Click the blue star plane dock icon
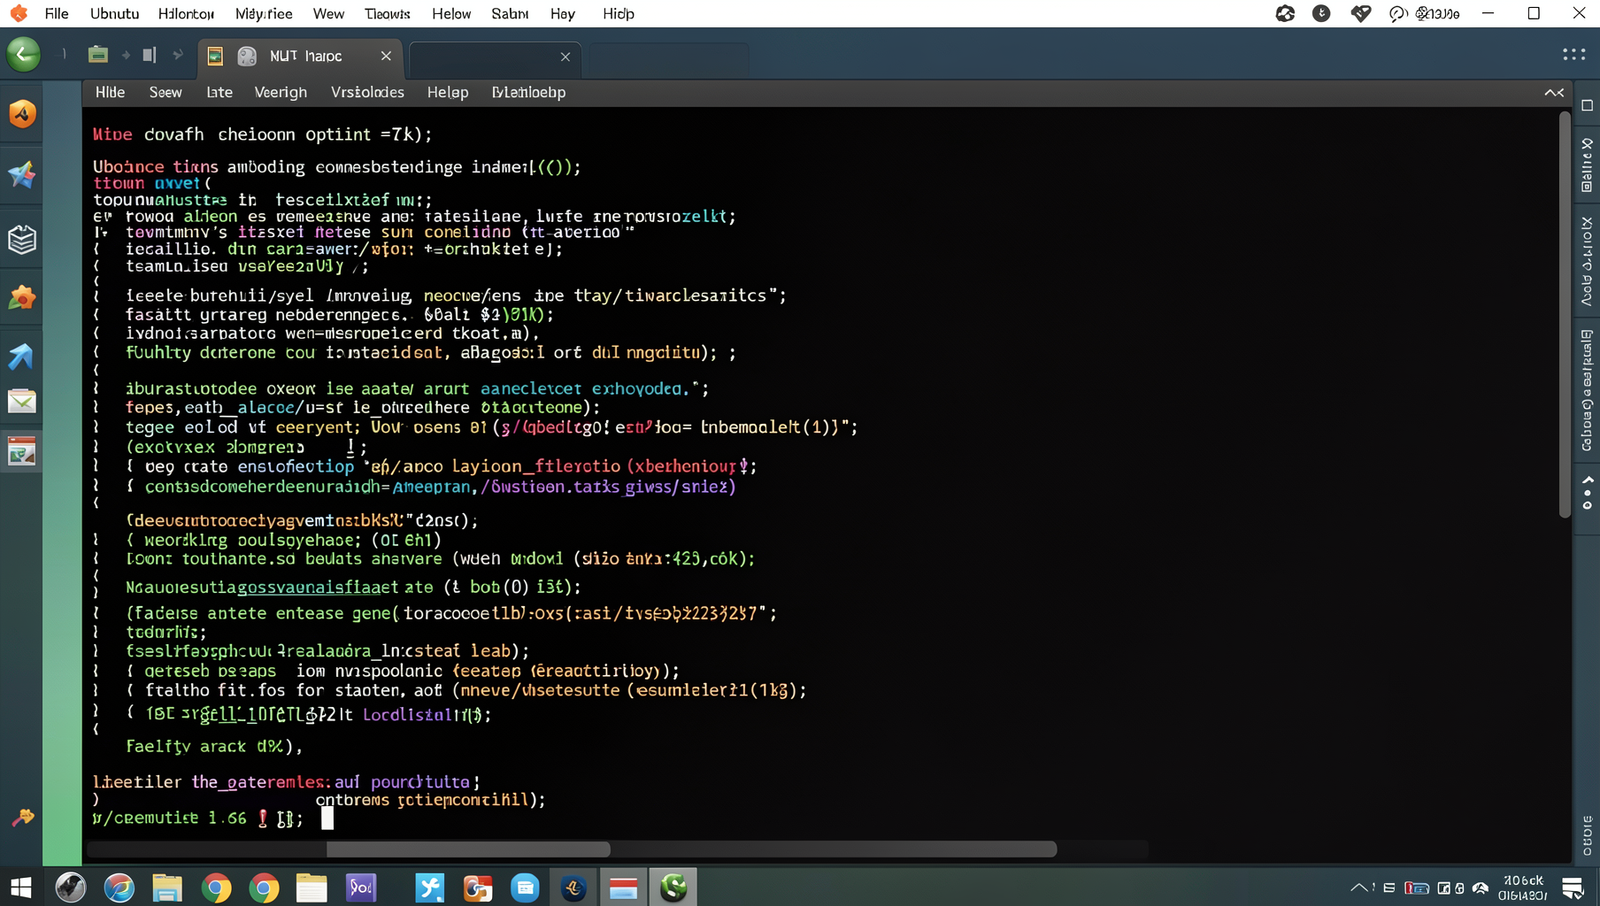Image resolution: width=1600 pixels, height=906 pixels. point(22,175)
